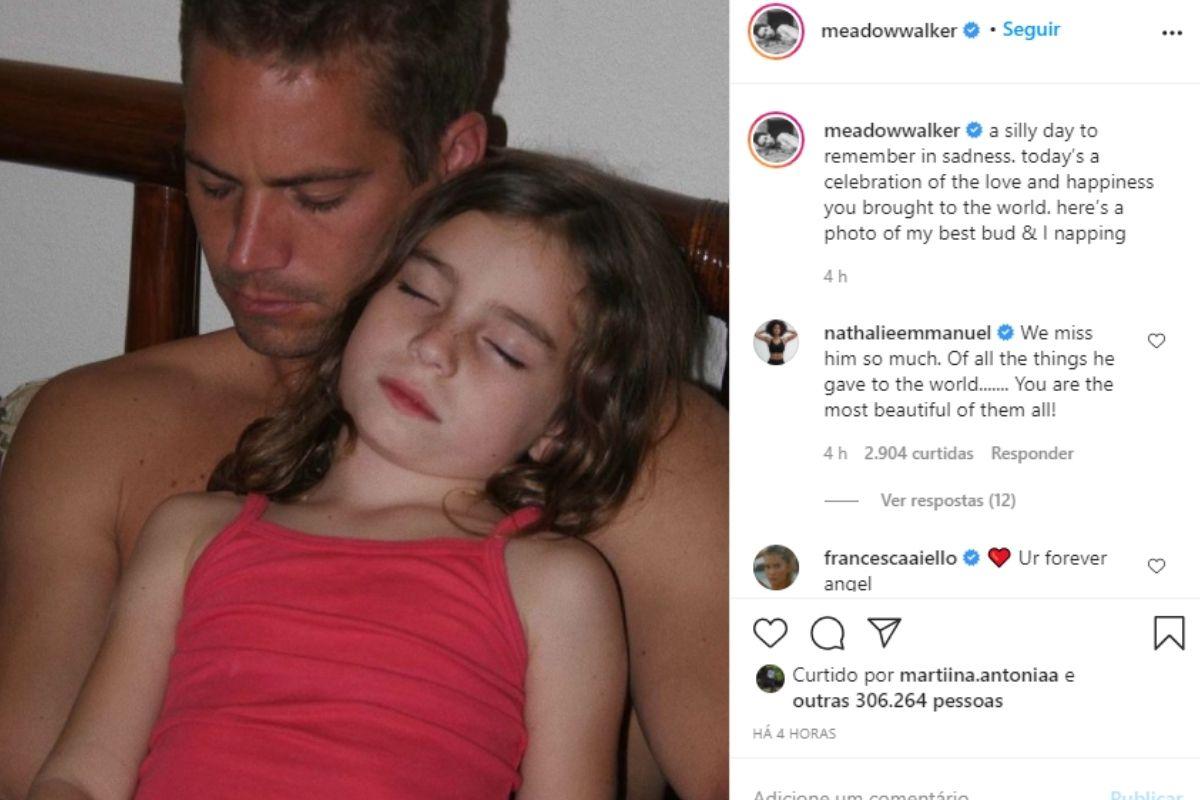Viewport: 1200px width, 800px height.
Task: Follow meadowwalker with the Seguir link
Action: (x=1031, y=30)
